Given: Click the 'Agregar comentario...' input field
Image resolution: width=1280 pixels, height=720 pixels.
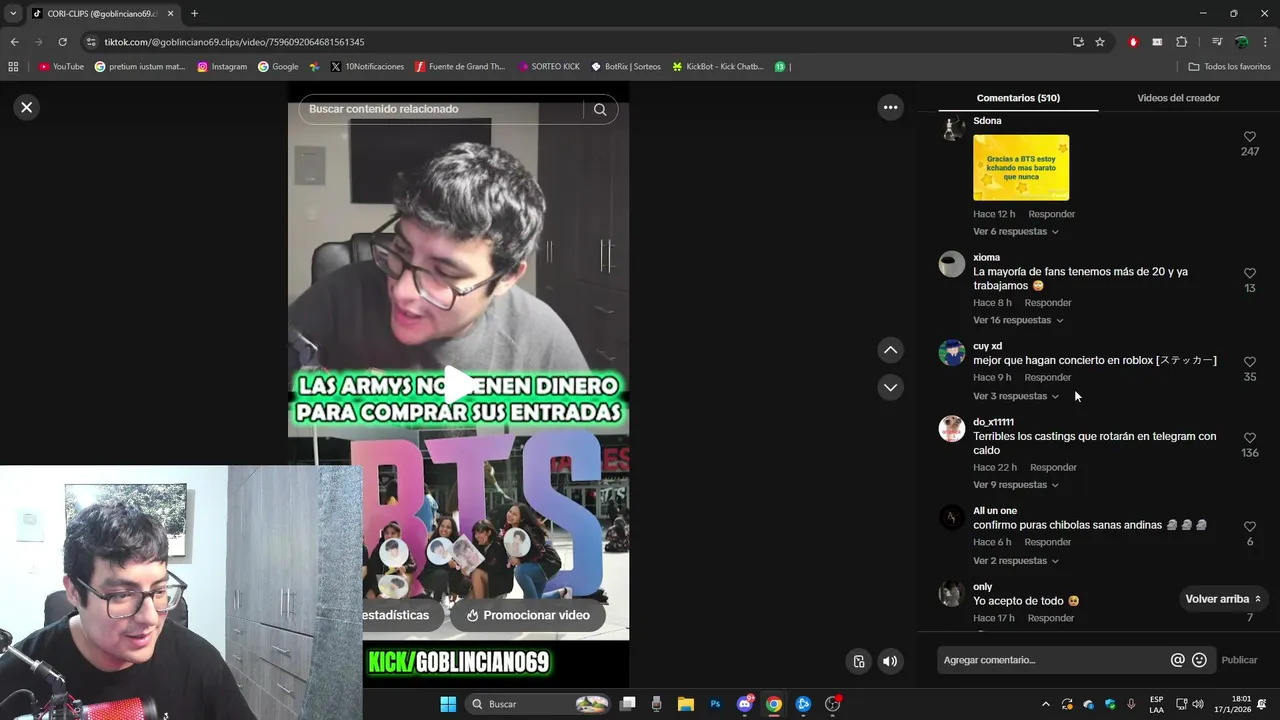Looking at the screenshot, I should 1052,660.
